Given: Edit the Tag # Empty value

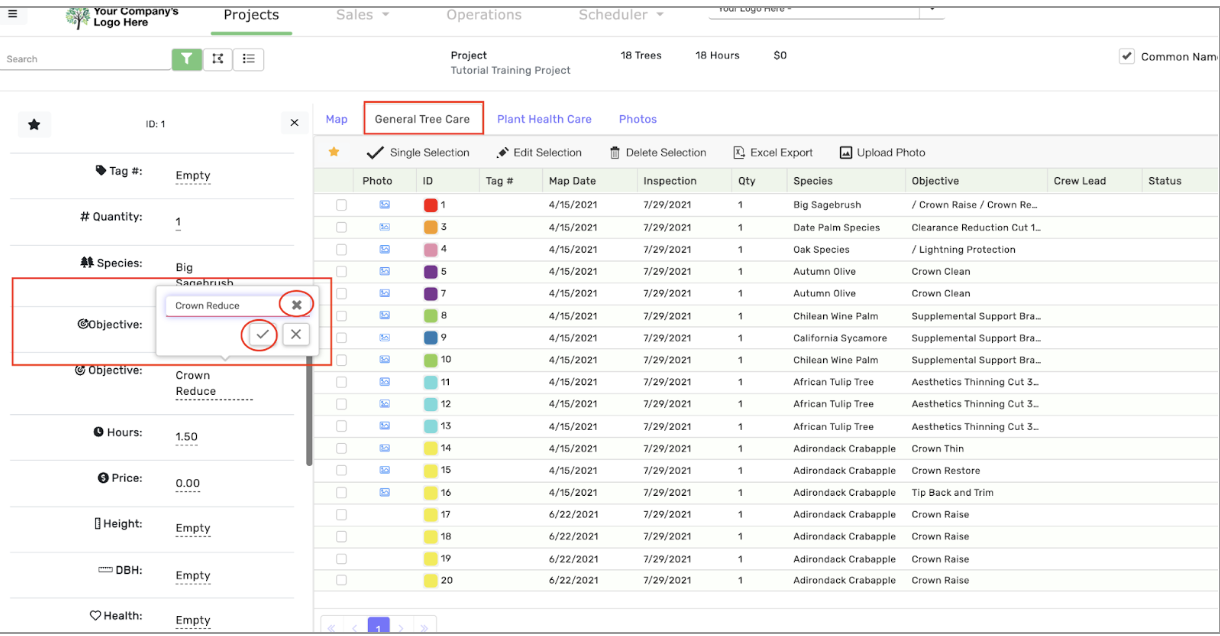Looking at the screenshot, I should click(x=193, y=175).
